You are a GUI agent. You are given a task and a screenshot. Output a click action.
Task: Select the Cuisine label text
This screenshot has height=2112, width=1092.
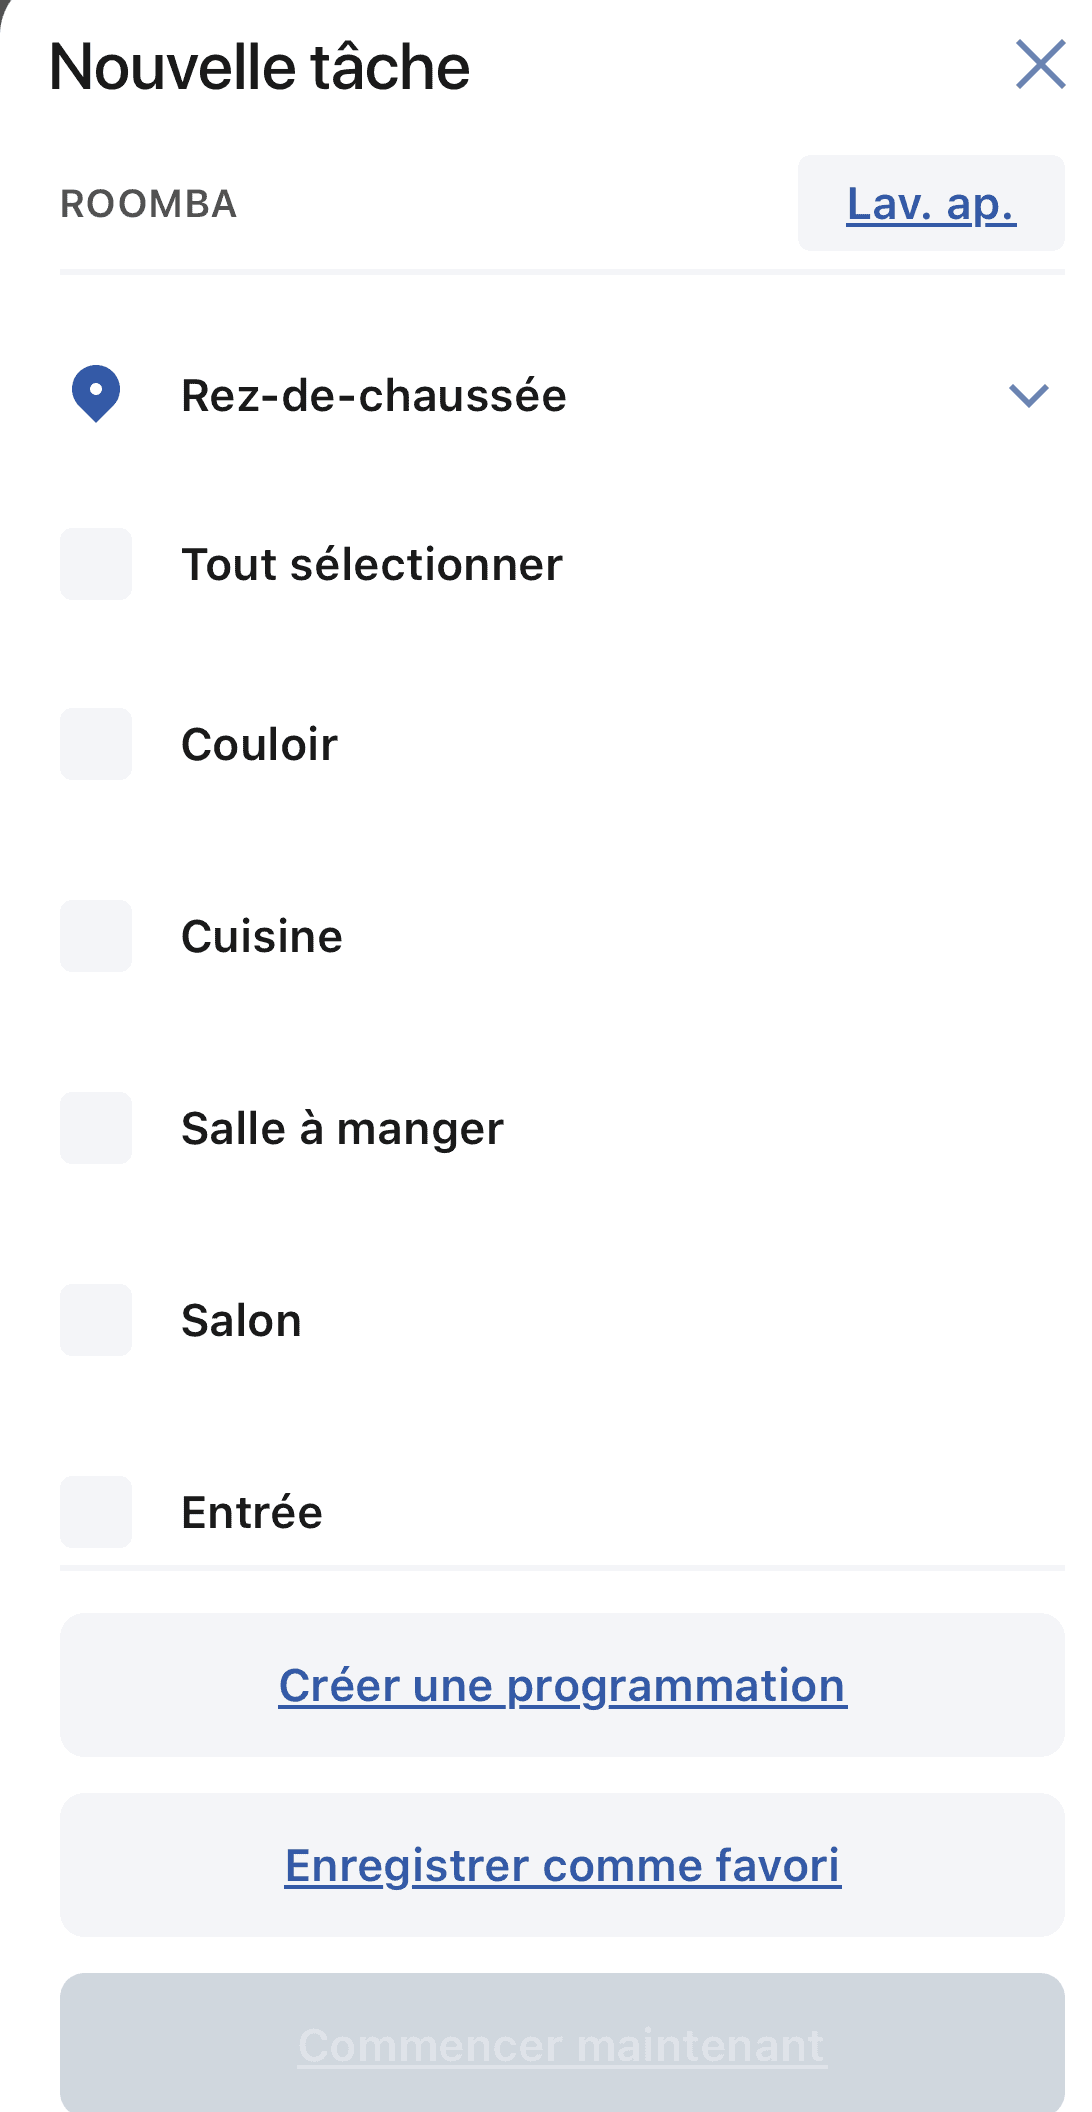(x=262, y=937)
